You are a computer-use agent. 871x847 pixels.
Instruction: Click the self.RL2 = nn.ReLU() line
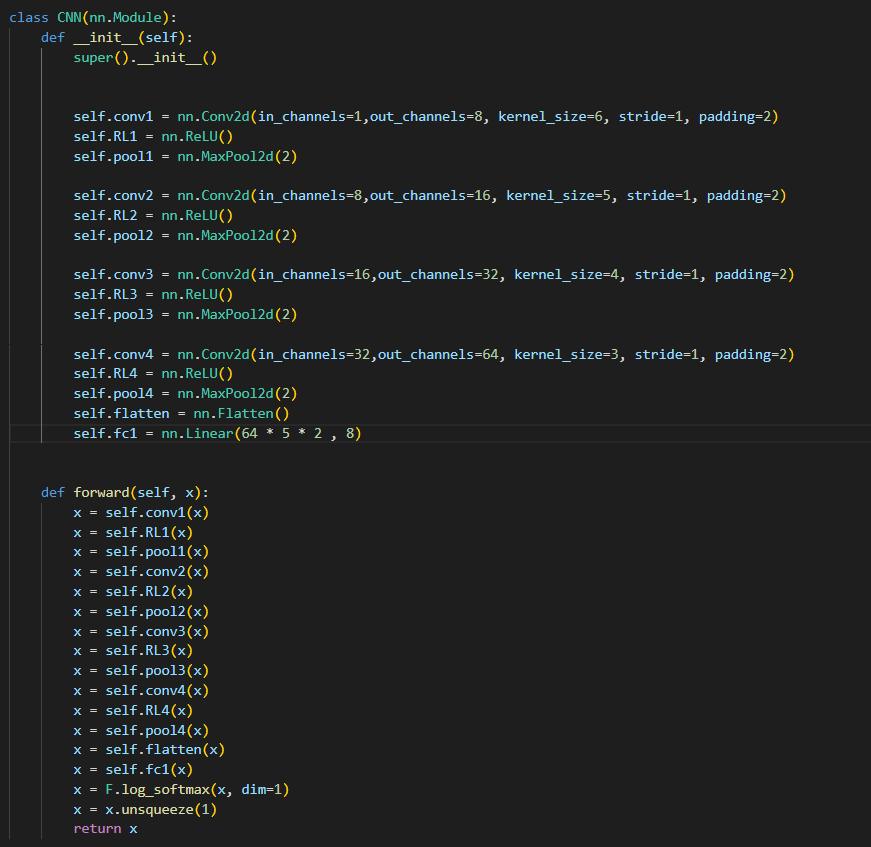tap(153, 215)
